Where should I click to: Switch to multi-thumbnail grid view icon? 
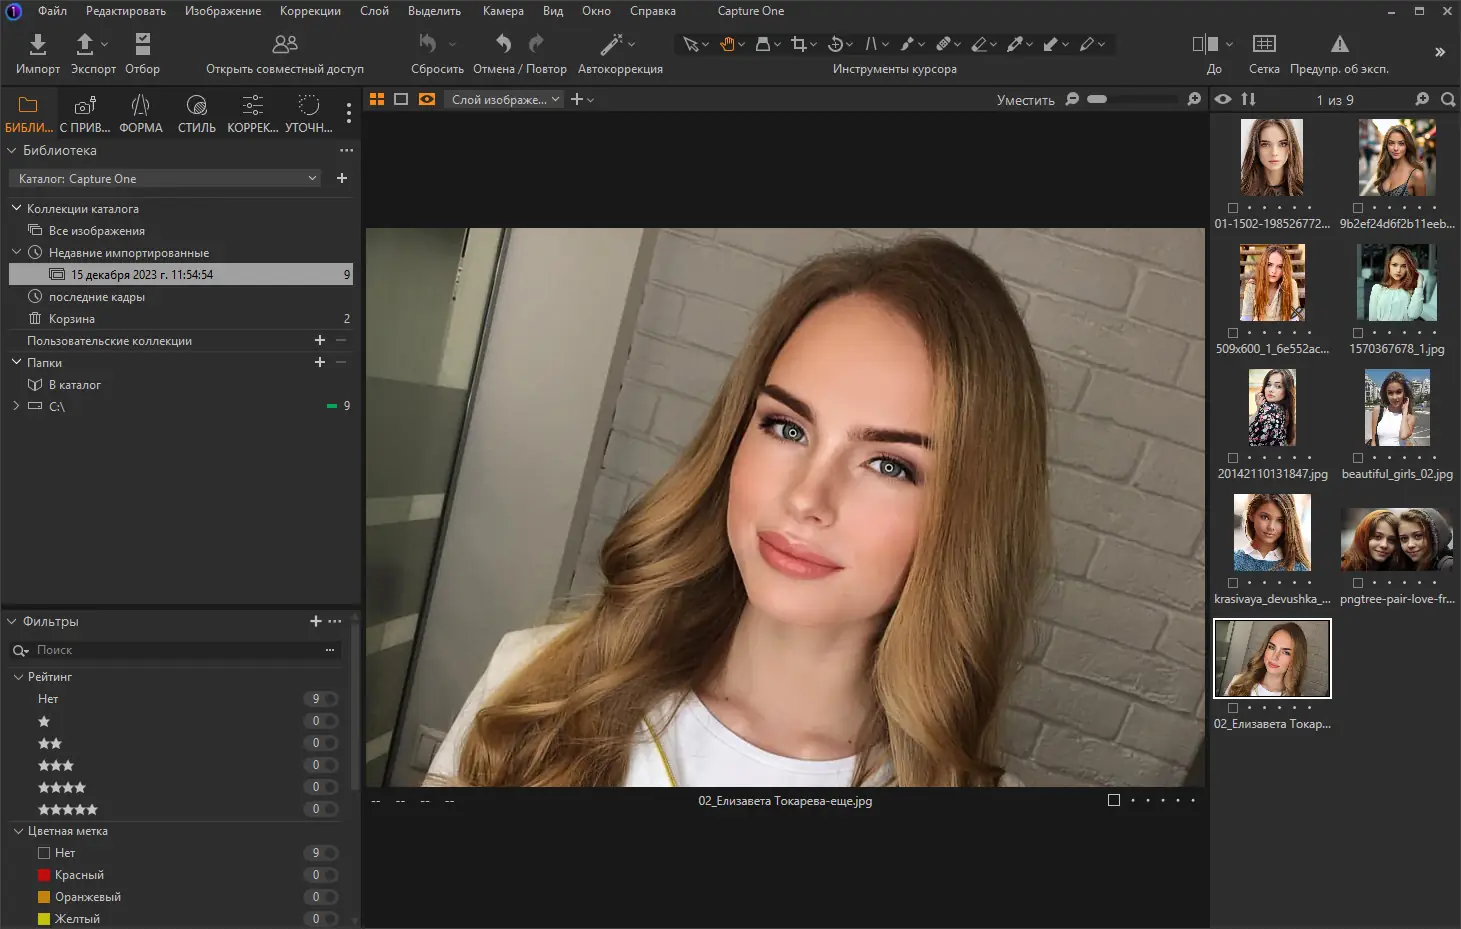coord(377,99)
